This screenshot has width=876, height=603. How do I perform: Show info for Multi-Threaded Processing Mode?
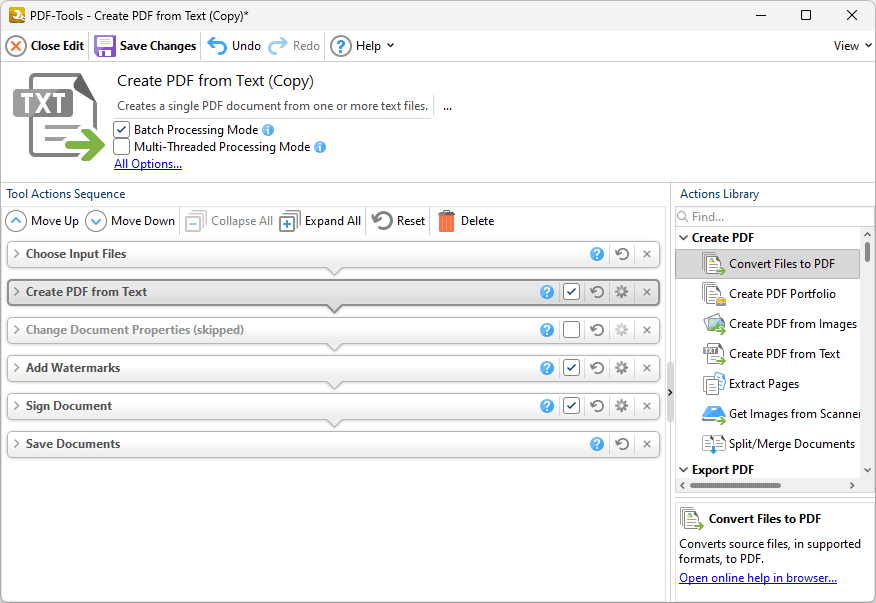320,147
